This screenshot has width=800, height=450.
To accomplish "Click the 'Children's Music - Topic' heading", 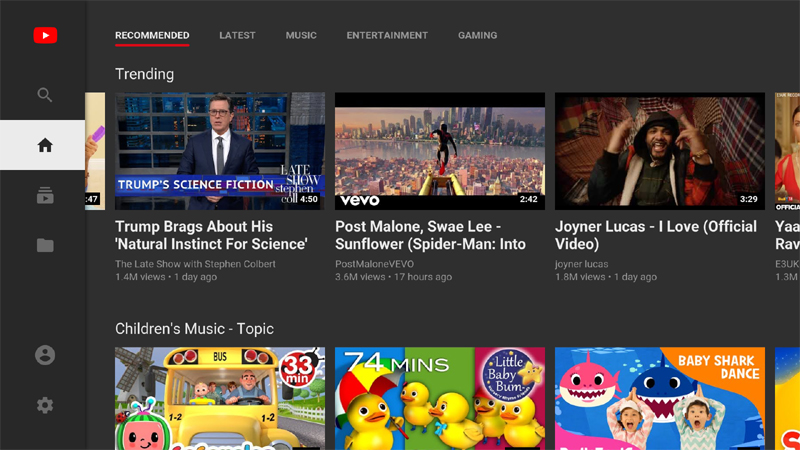I will coord(194,329).
